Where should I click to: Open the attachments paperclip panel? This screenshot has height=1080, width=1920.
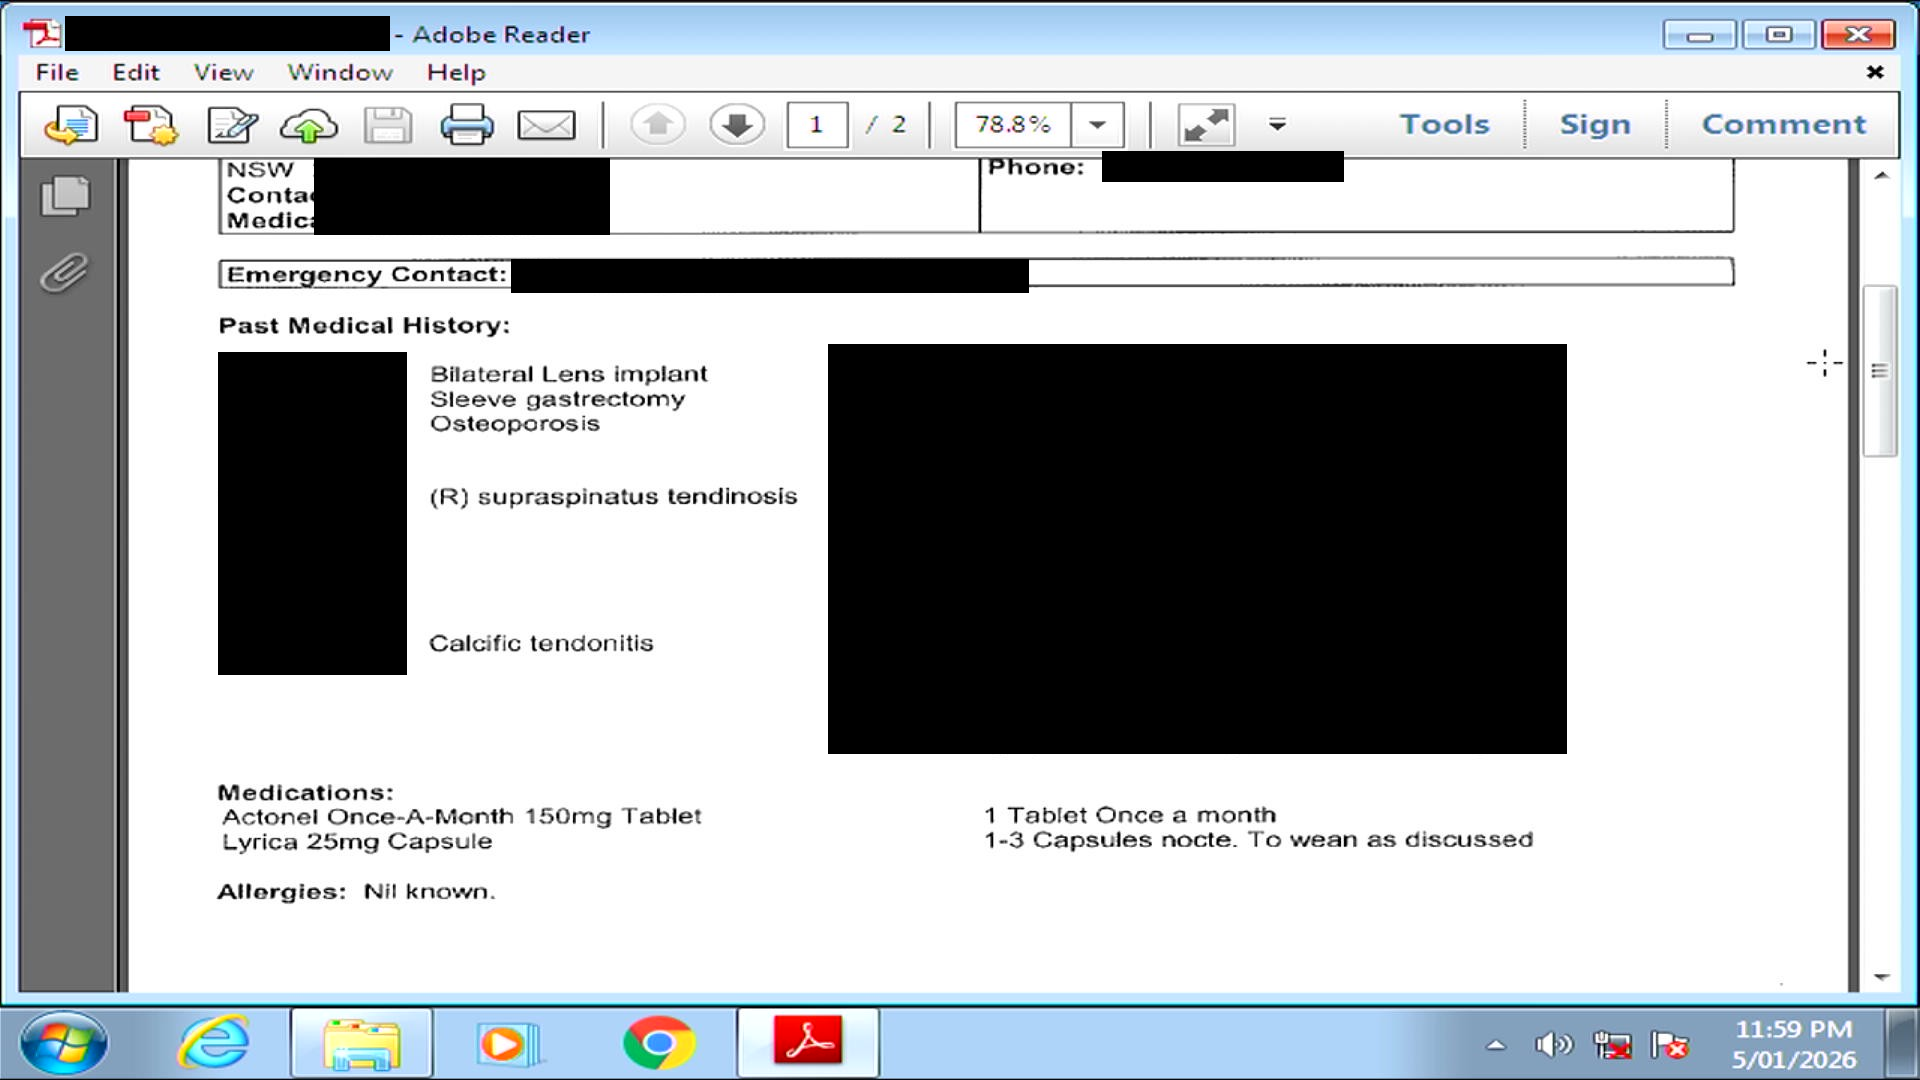click(x=64, y=273)
